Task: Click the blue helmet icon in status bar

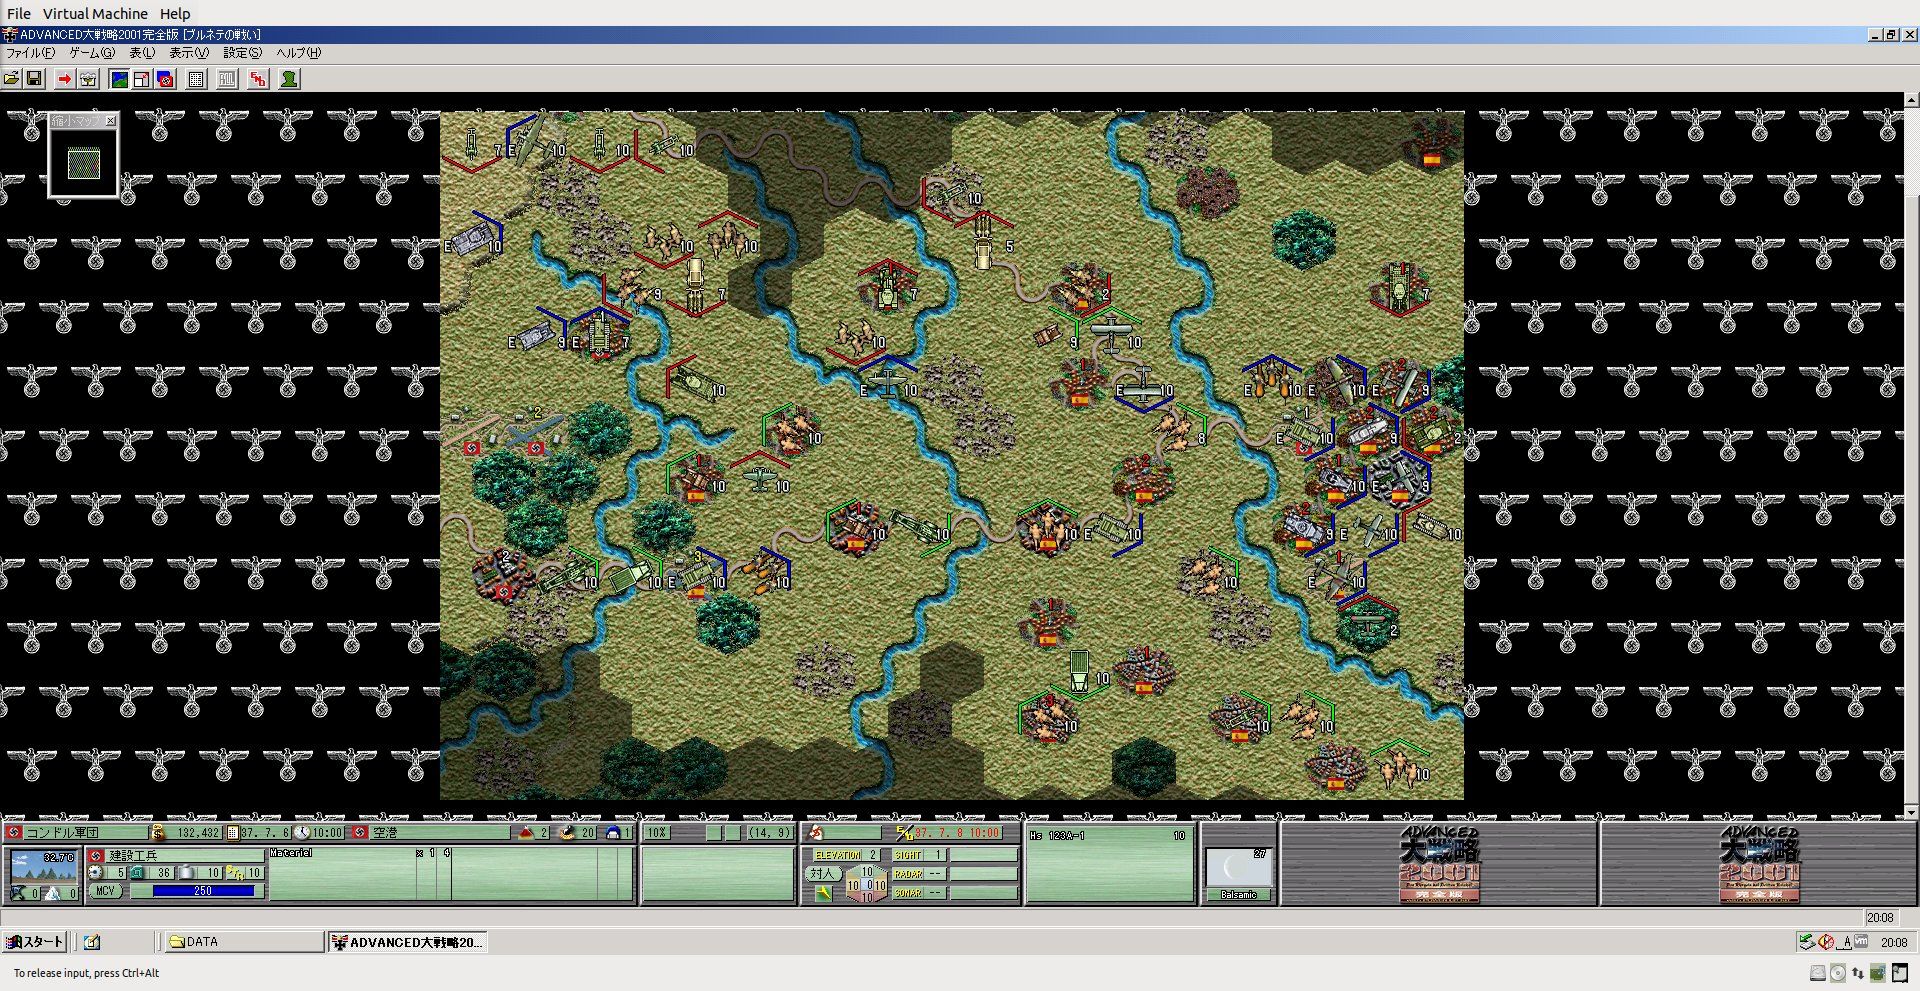Action: (613, 832)
